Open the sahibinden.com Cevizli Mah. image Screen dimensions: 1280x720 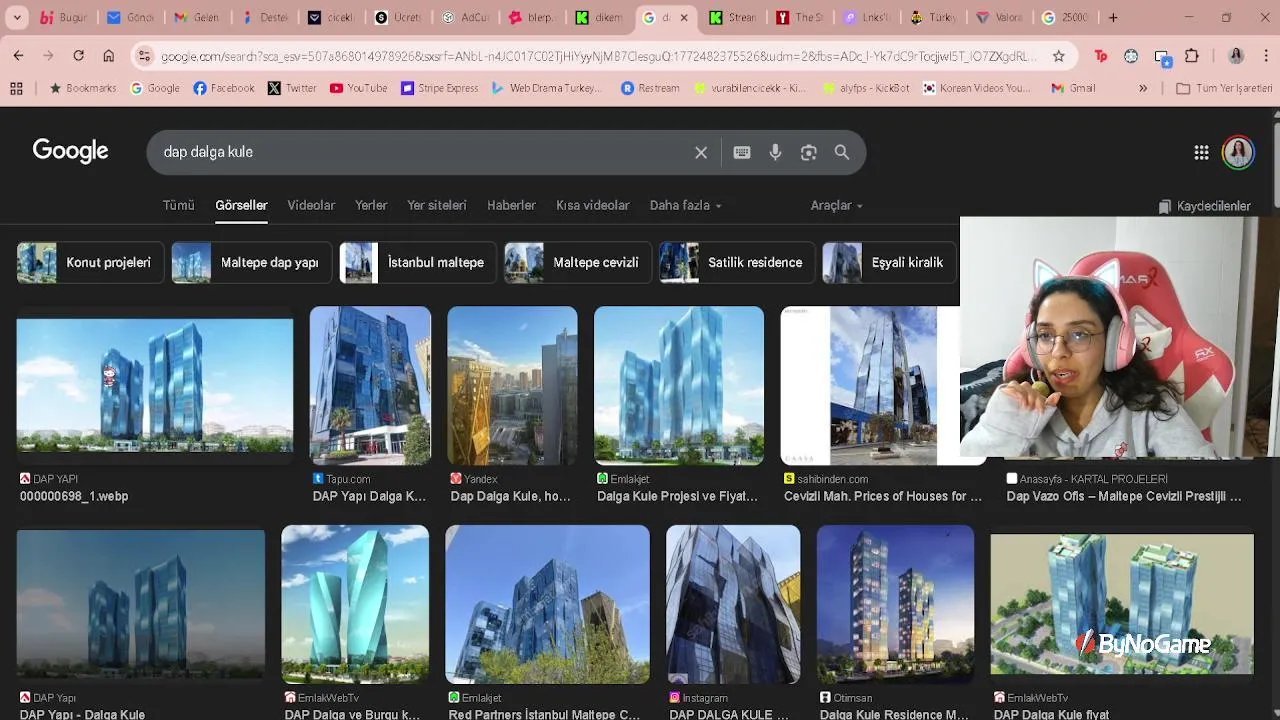[x=870, y=385]
